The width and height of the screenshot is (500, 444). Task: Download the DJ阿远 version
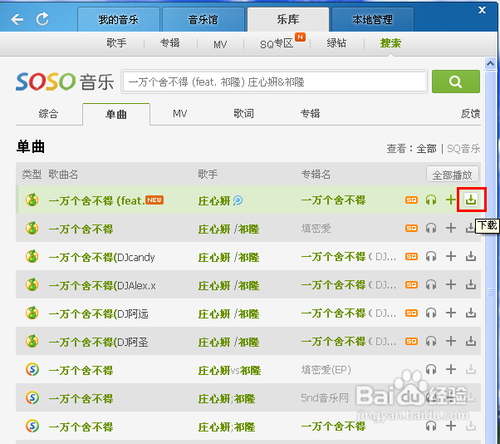(x=471, y=313)
